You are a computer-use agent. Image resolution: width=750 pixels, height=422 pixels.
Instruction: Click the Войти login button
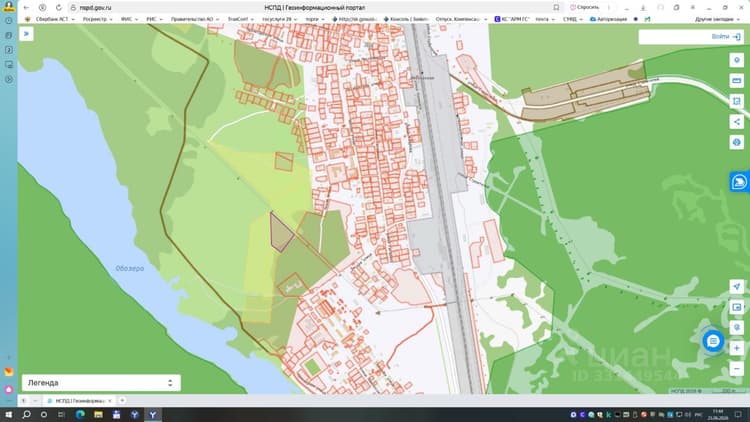pos(726,36)
